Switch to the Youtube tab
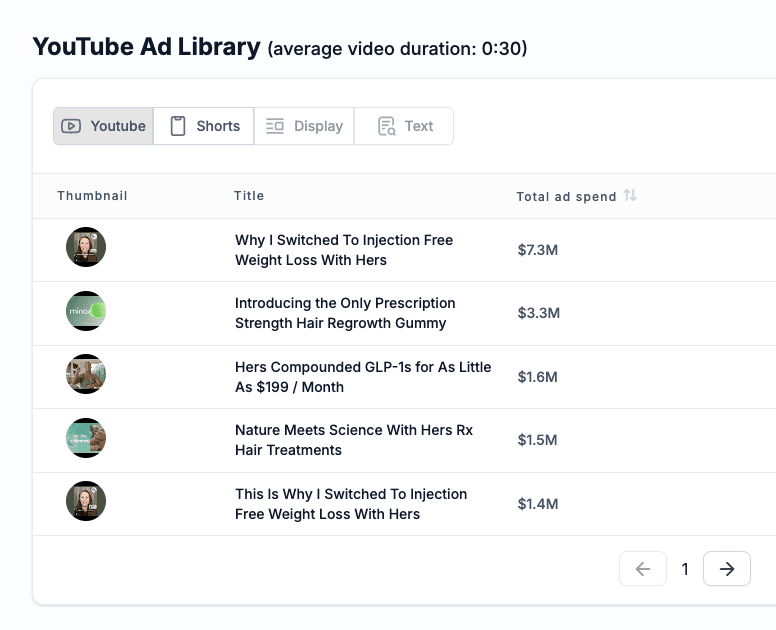This screenshot has height=630, width=776. 104,126
